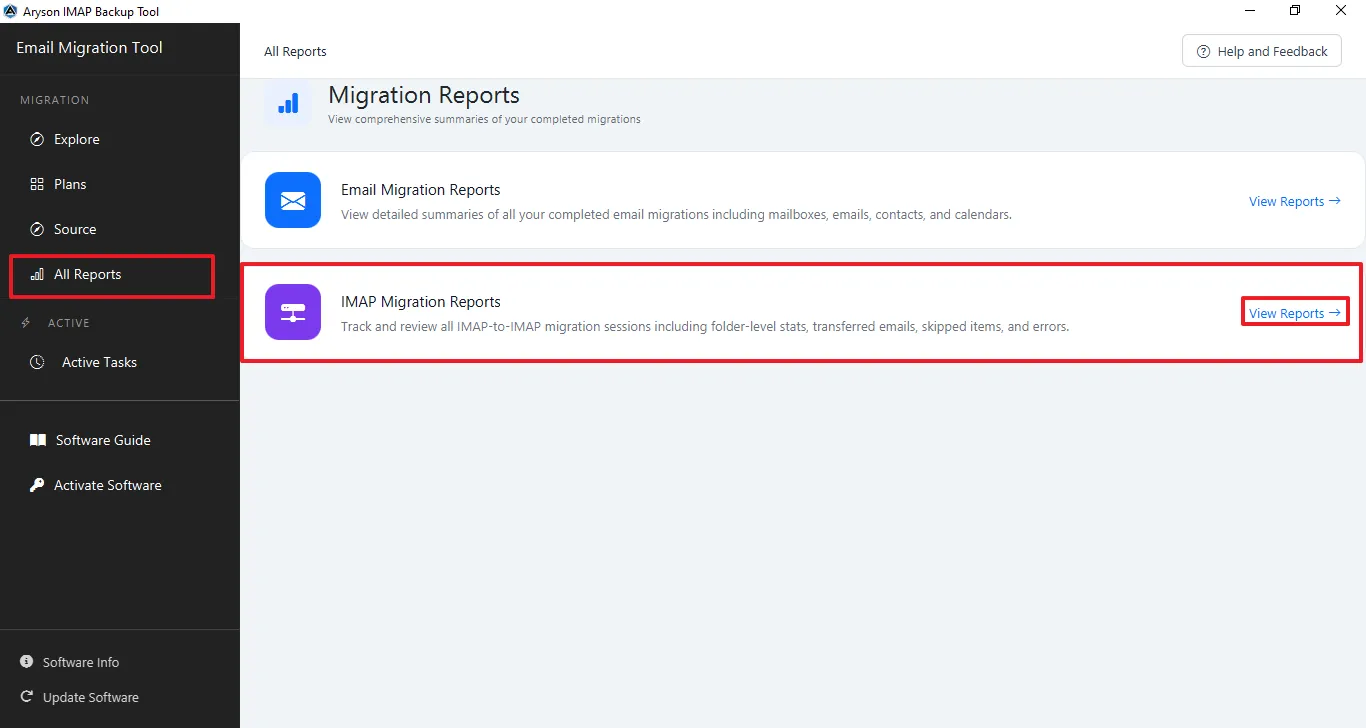
Task: Click the MIGRATION section label
Action: pyautogui.click(x=55, y=100)
